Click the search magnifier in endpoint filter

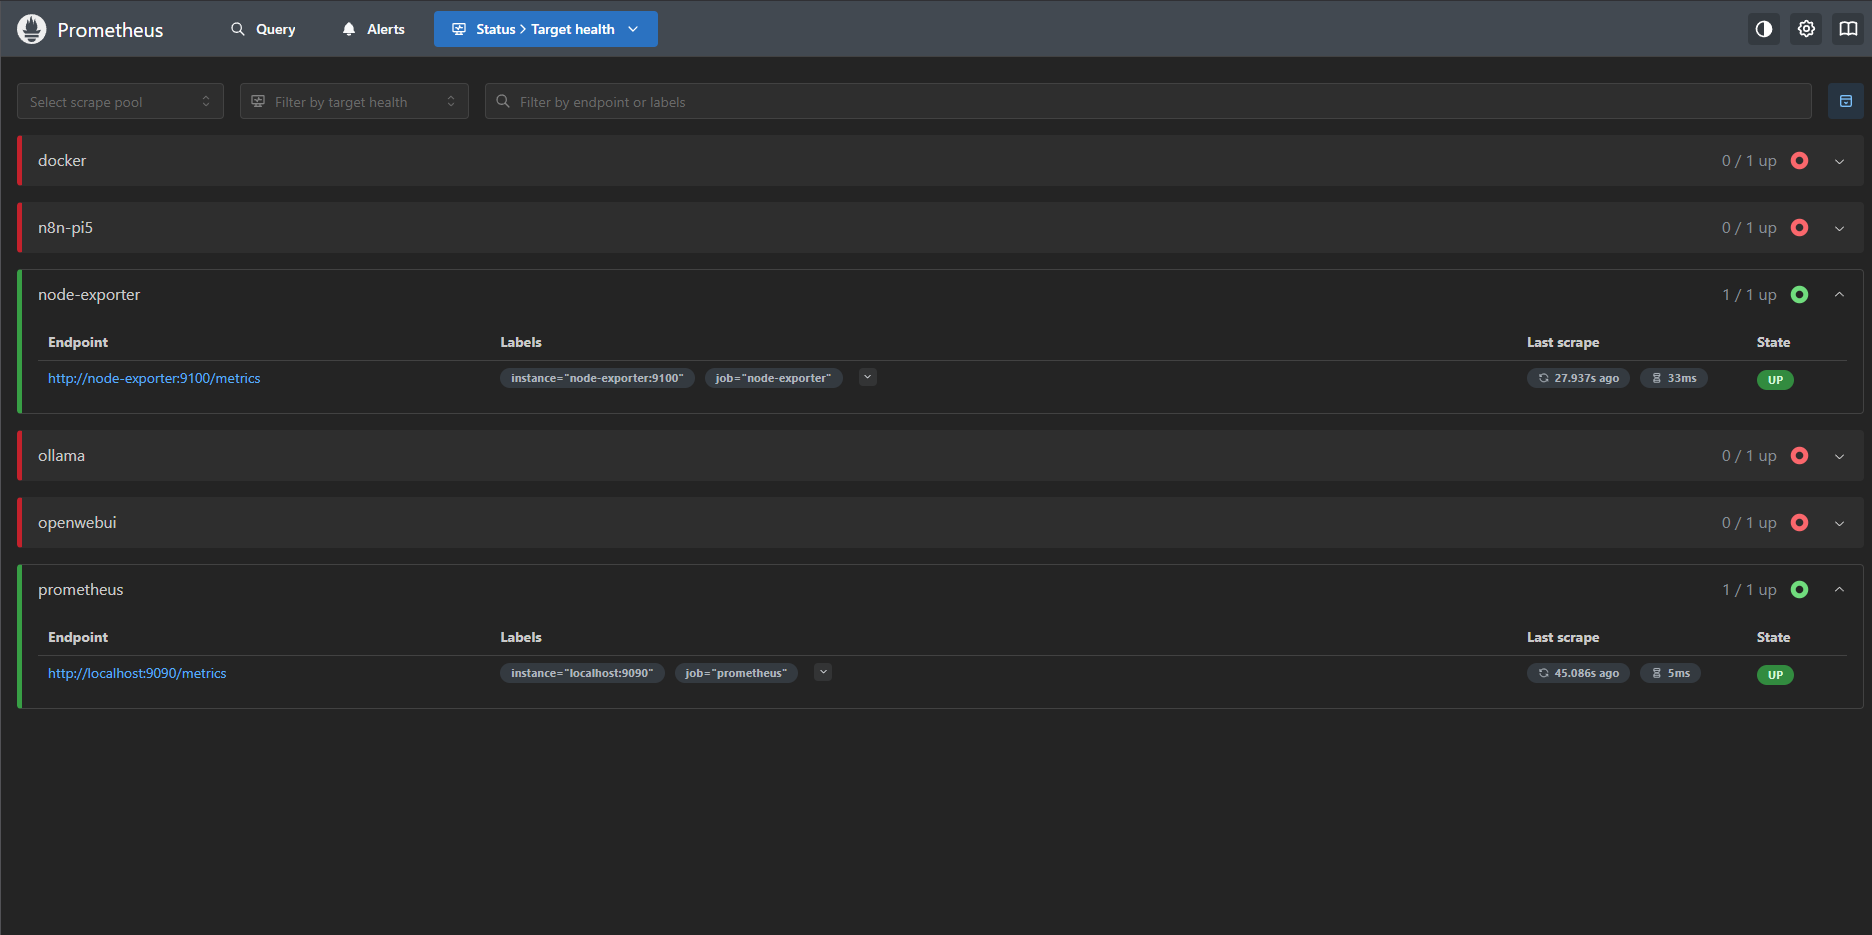(503, 101)
